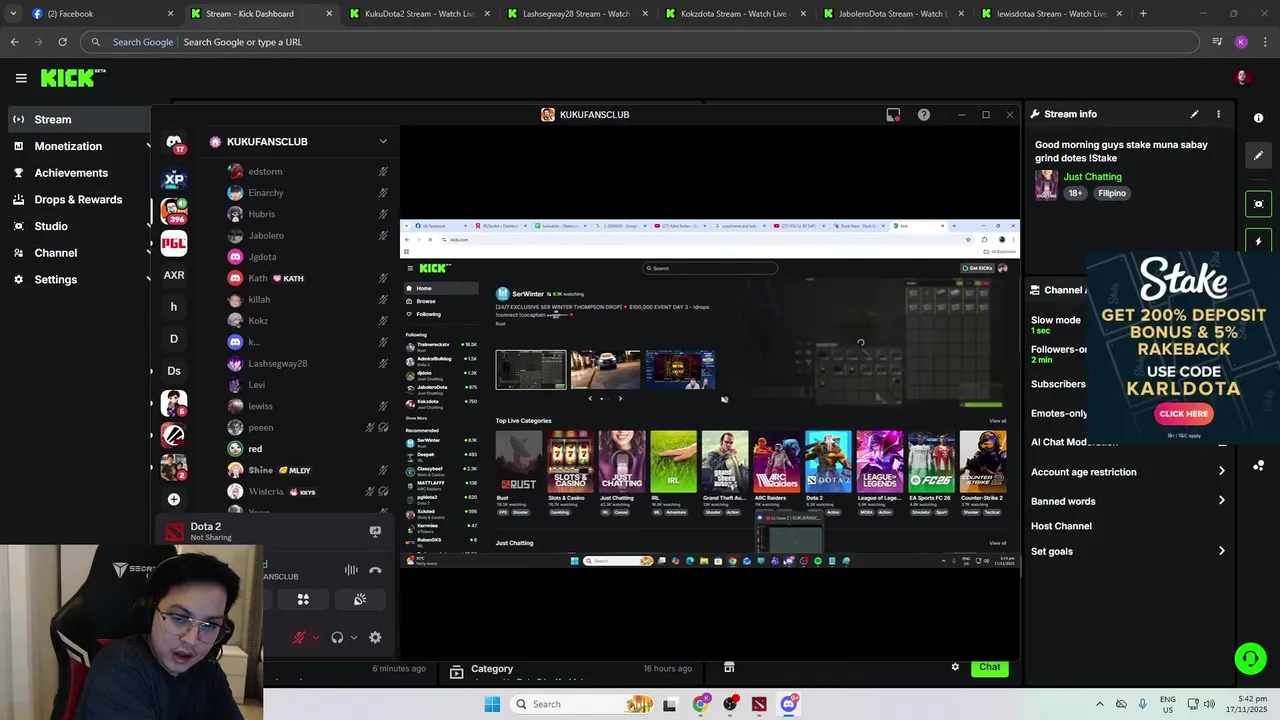Switch to KukuDota2 Stream browser tab
This screenshot has height=720, width=1280.
tap(420, 14)
